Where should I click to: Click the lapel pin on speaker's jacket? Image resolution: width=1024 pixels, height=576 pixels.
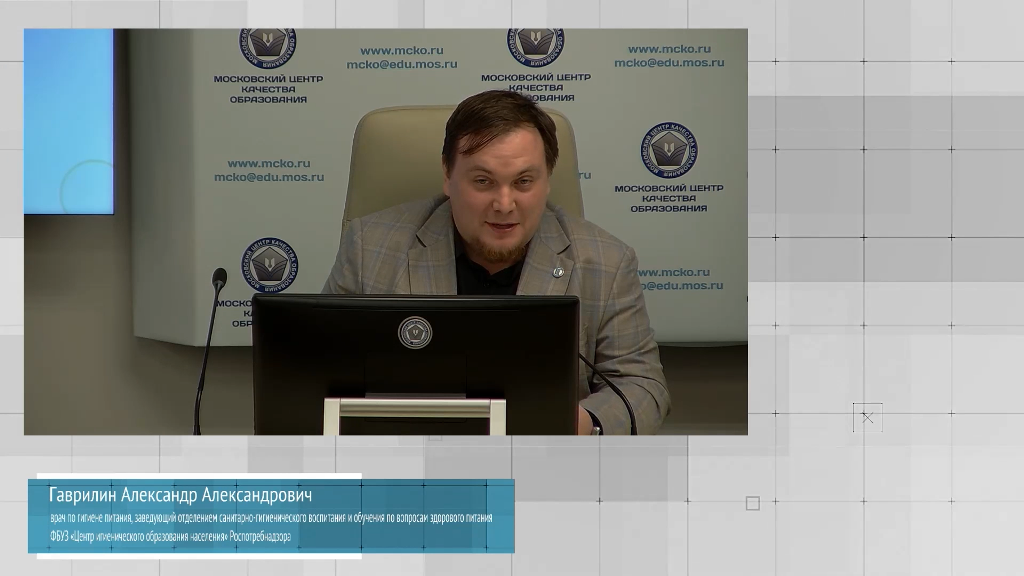558,271
